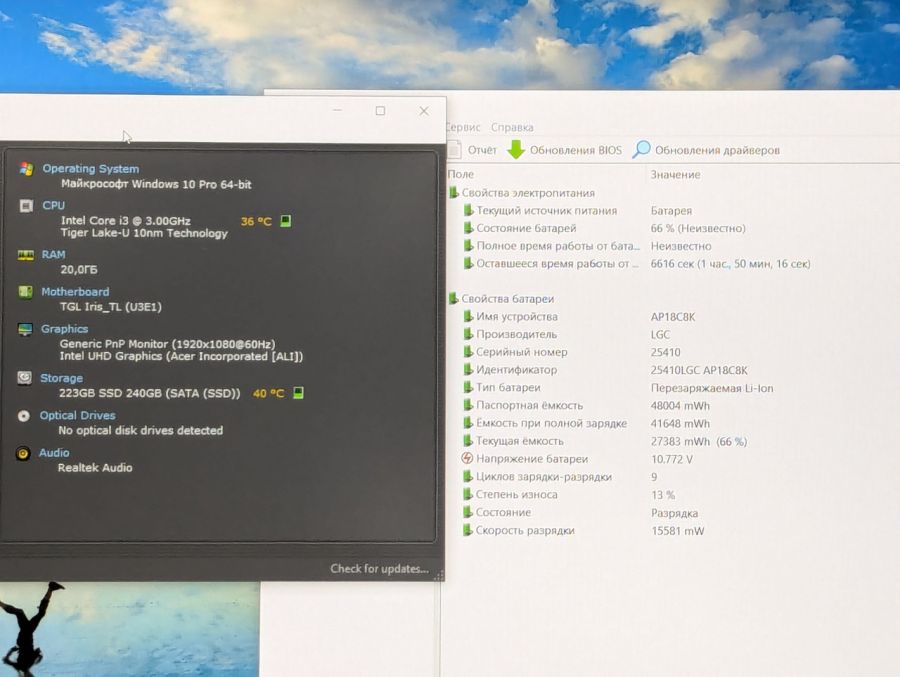Screen dimensions: 900x677
Task: Click the text TGL Iris_TL (U3E1)
Action: 111,307
